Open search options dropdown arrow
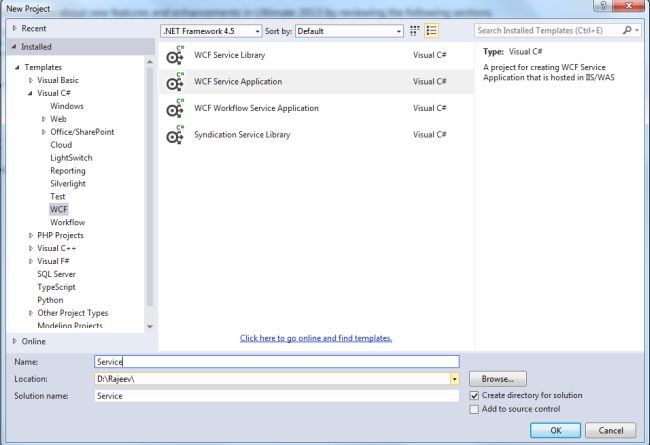The image size is (650, 445). [637, 30]
